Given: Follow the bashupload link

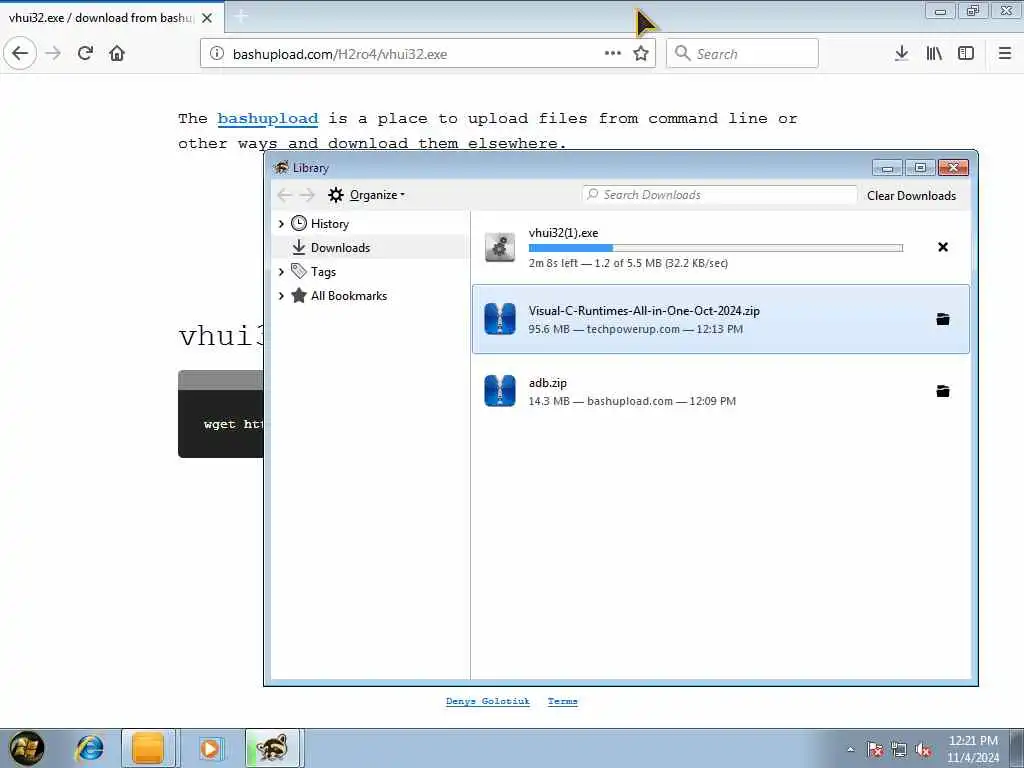Looking at the screenshot, I should tap(268, 119).
